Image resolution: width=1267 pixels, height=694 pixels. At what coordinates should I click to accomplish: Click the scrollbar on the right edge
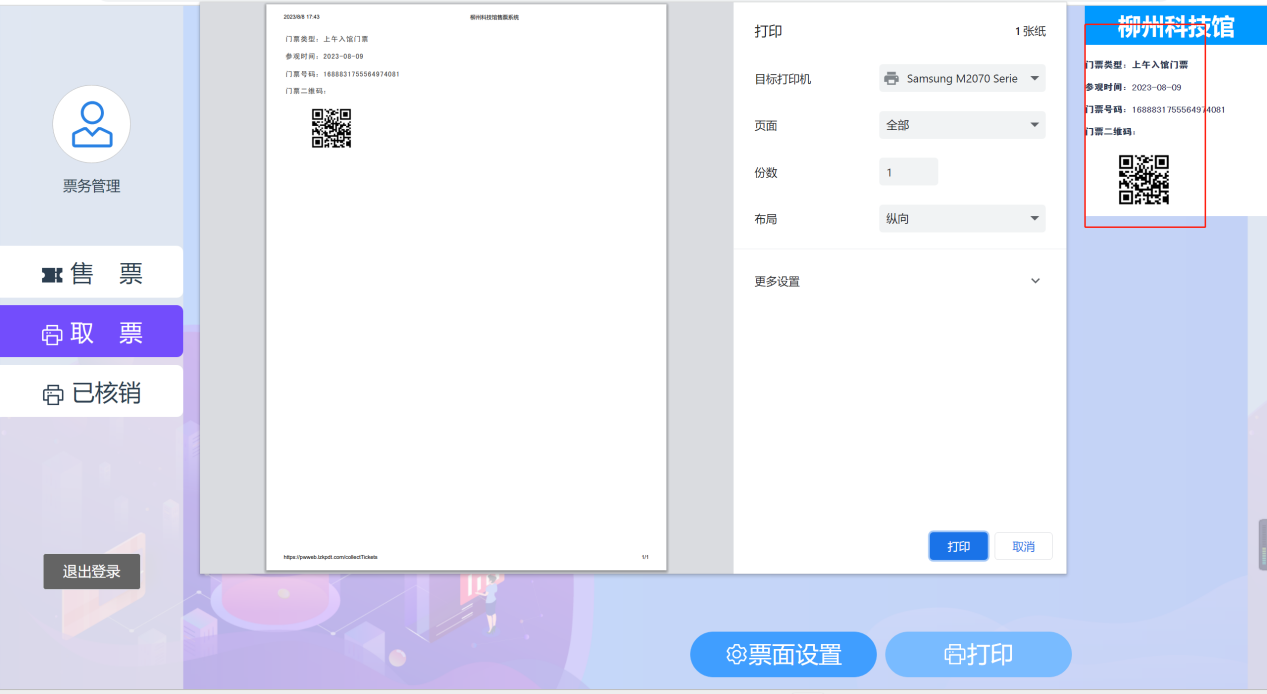(x=1262, y=544)
